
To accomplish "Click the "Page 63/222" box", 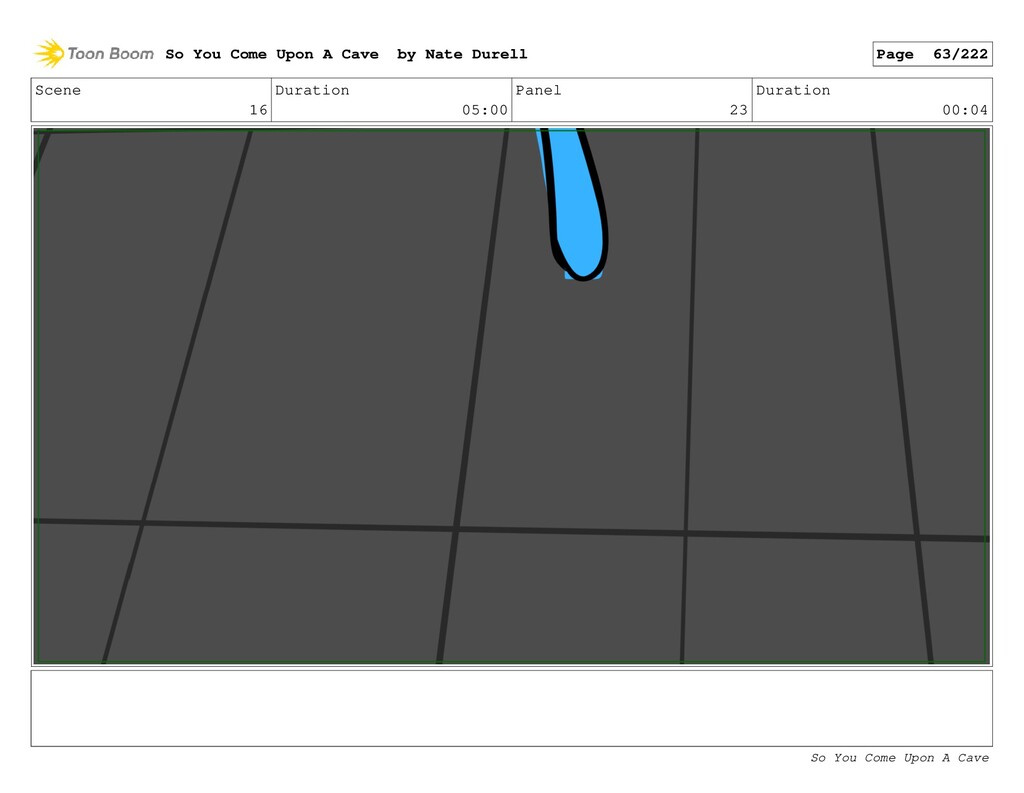I will (x=932, y=54).
